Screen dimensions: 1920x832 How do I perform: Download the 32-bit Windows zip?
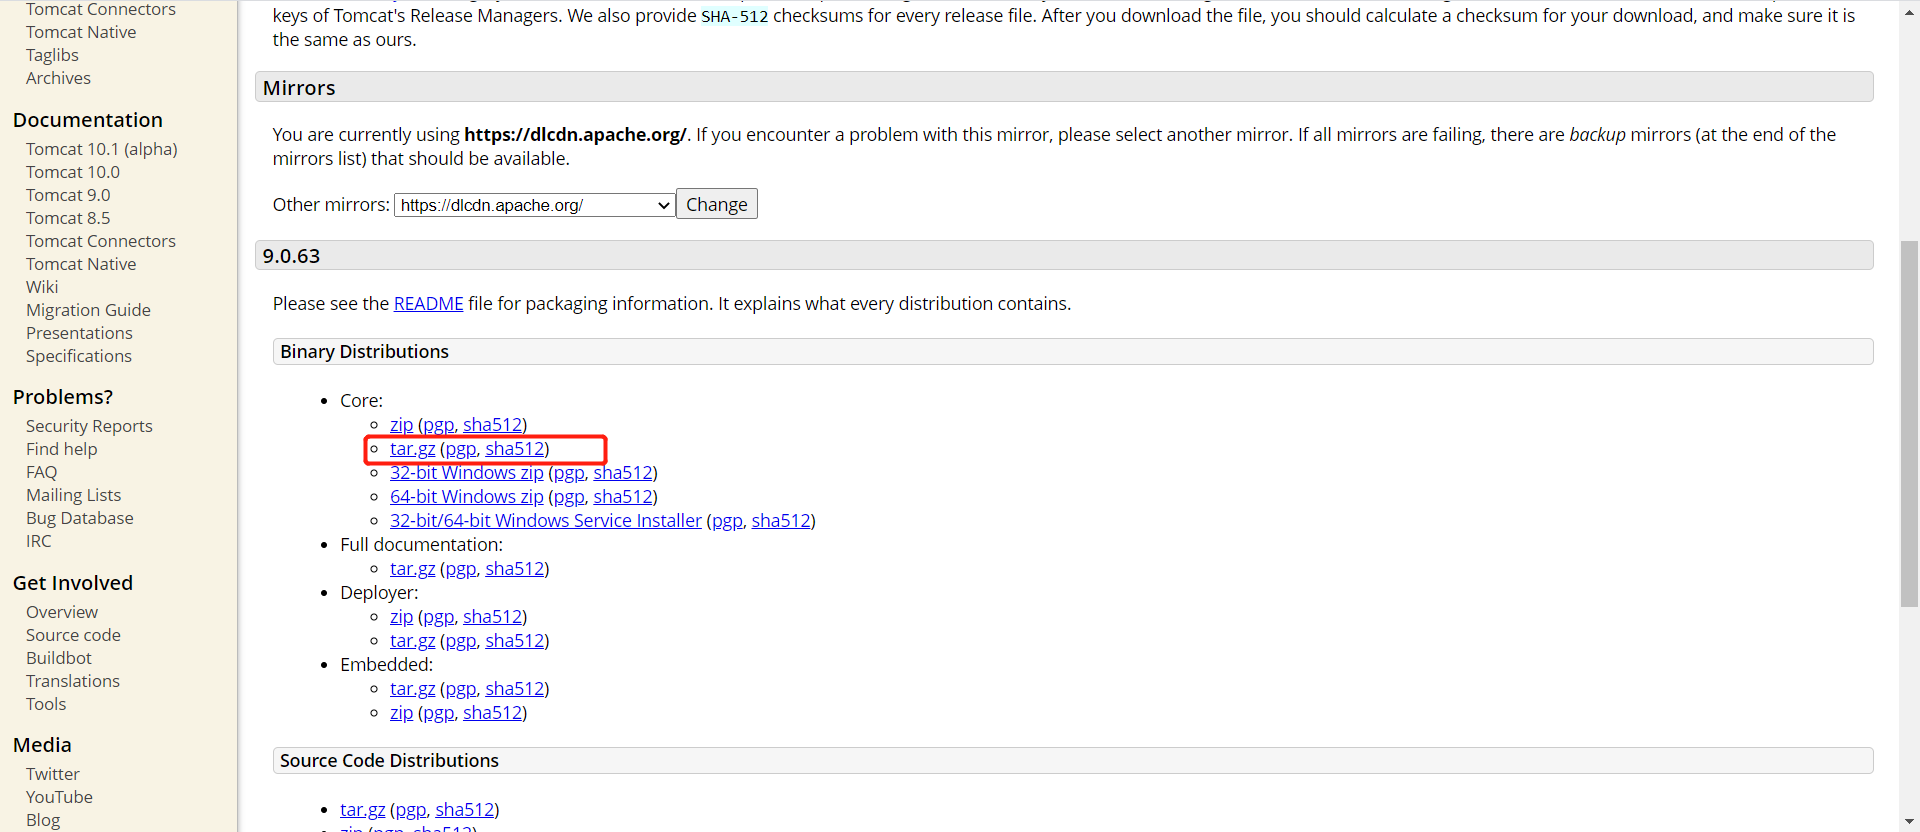click(x=466, y=473)
